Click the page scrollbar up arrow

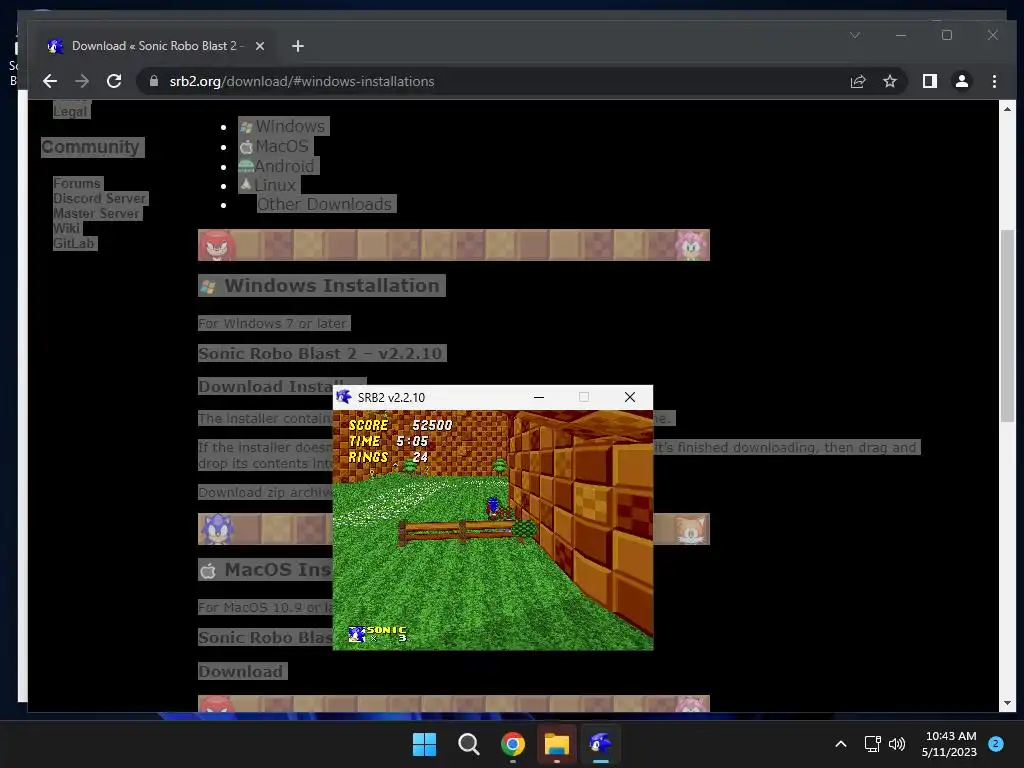pos(1007,109)
